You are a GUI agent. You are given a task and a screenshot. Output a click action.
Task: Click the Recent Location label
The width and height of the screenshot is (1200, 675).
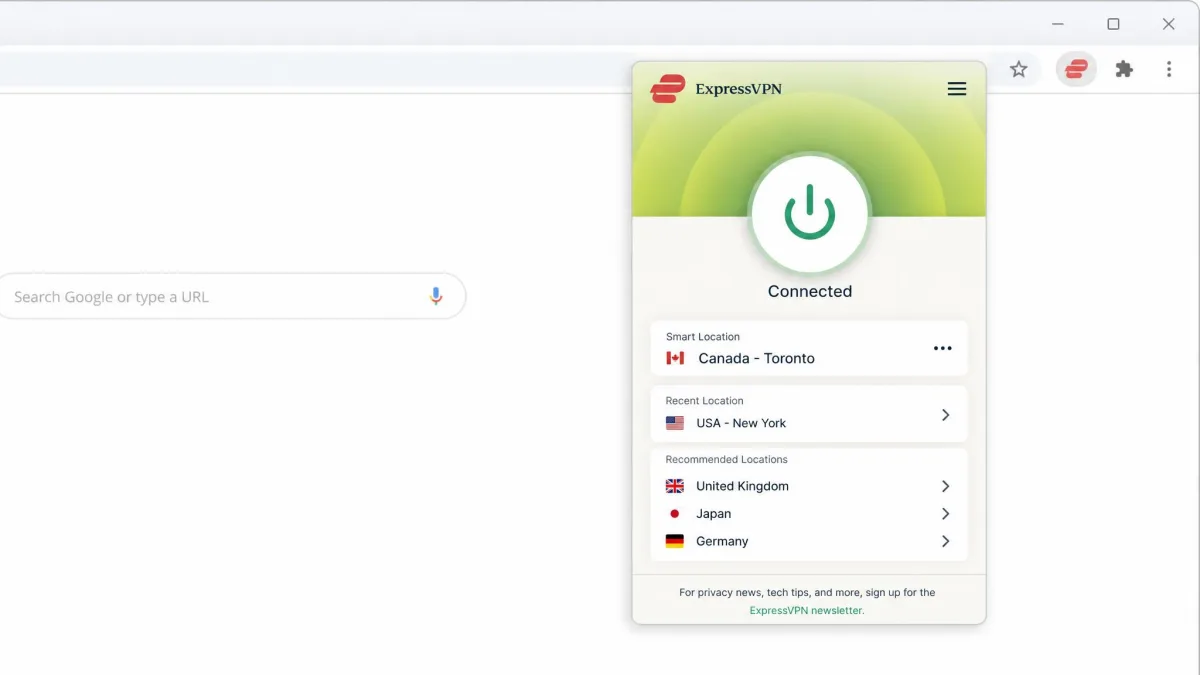[x=705, y=401]
